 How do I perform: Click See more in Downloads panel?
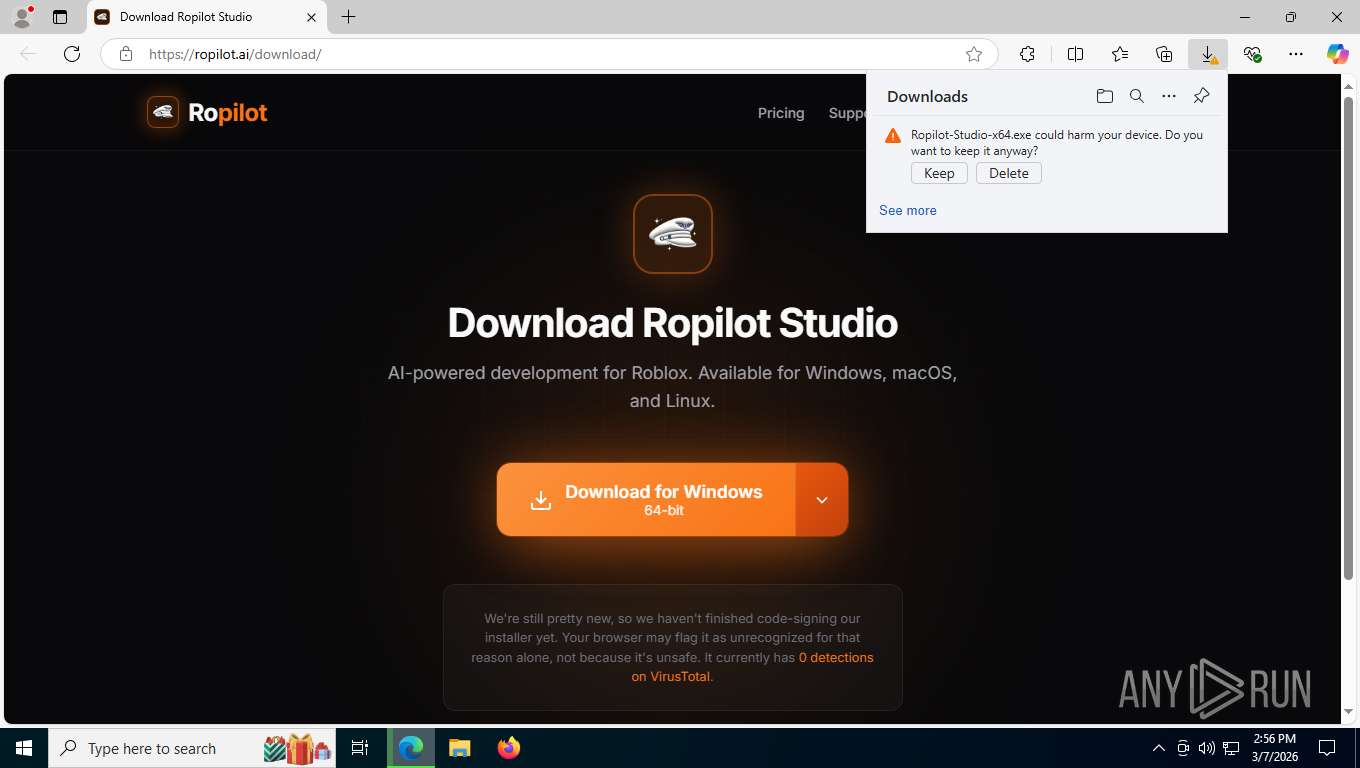908,210
